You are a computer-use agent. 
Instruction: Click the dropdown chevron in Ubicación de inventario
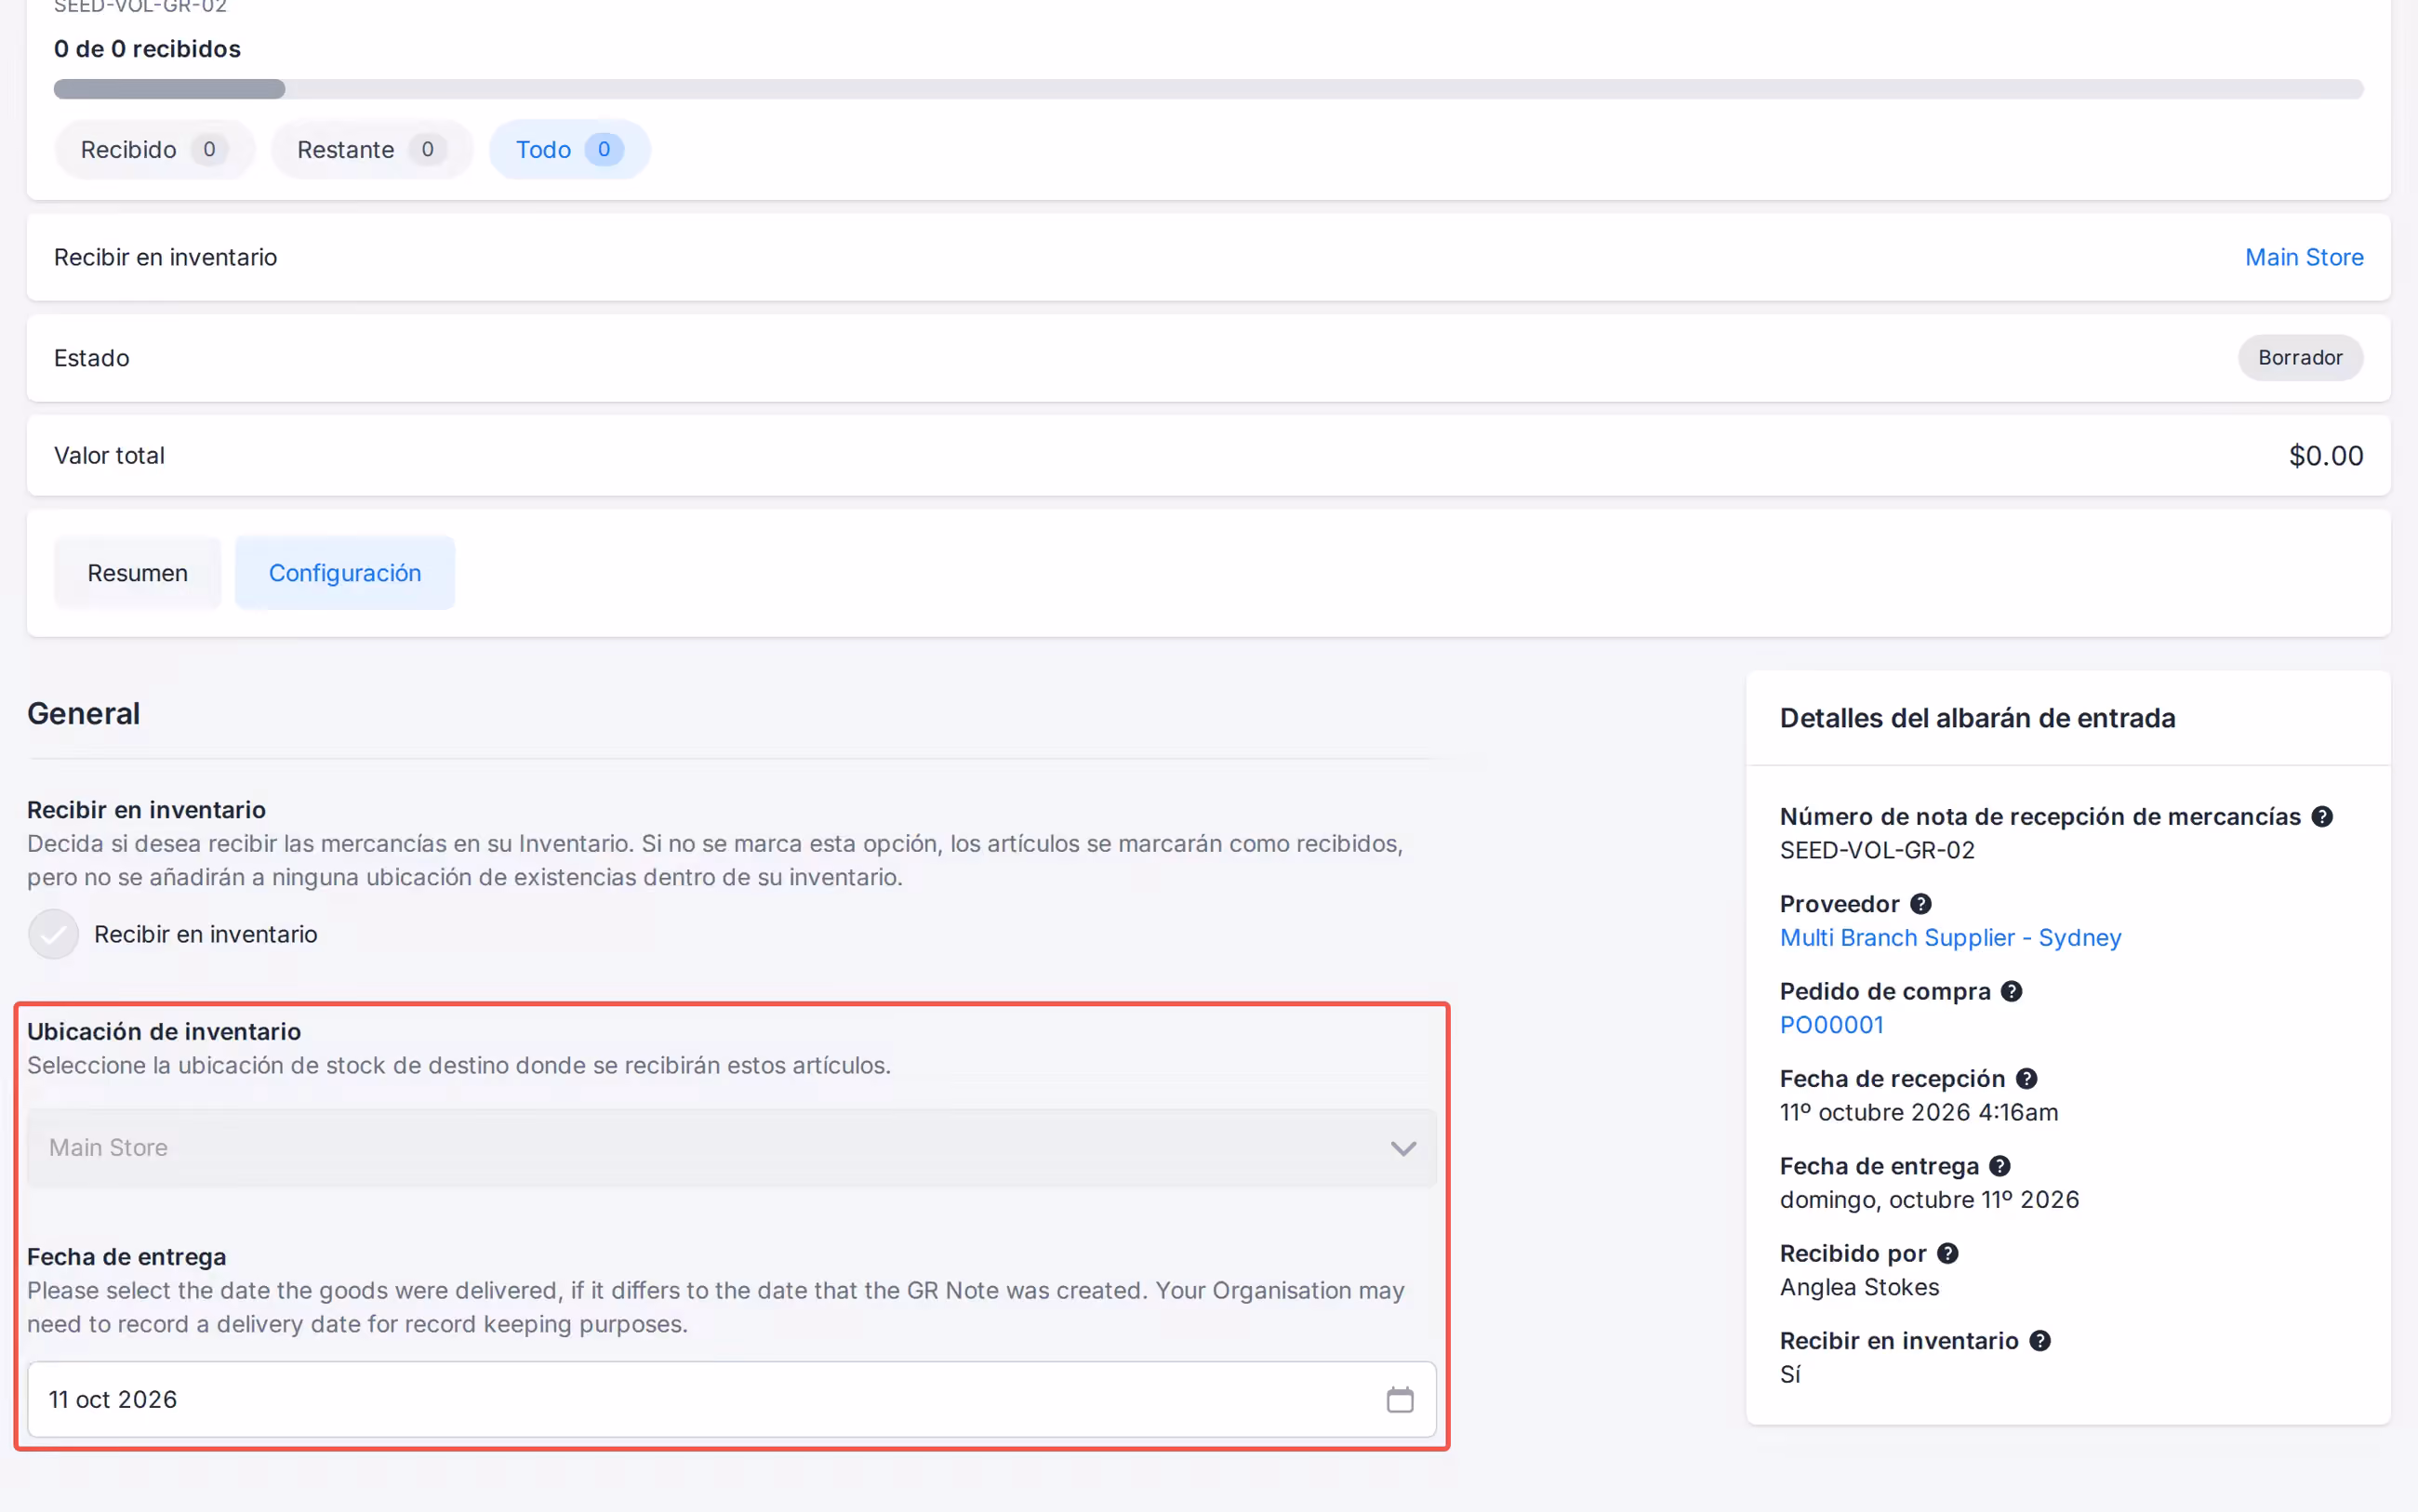[1403, 1149]
